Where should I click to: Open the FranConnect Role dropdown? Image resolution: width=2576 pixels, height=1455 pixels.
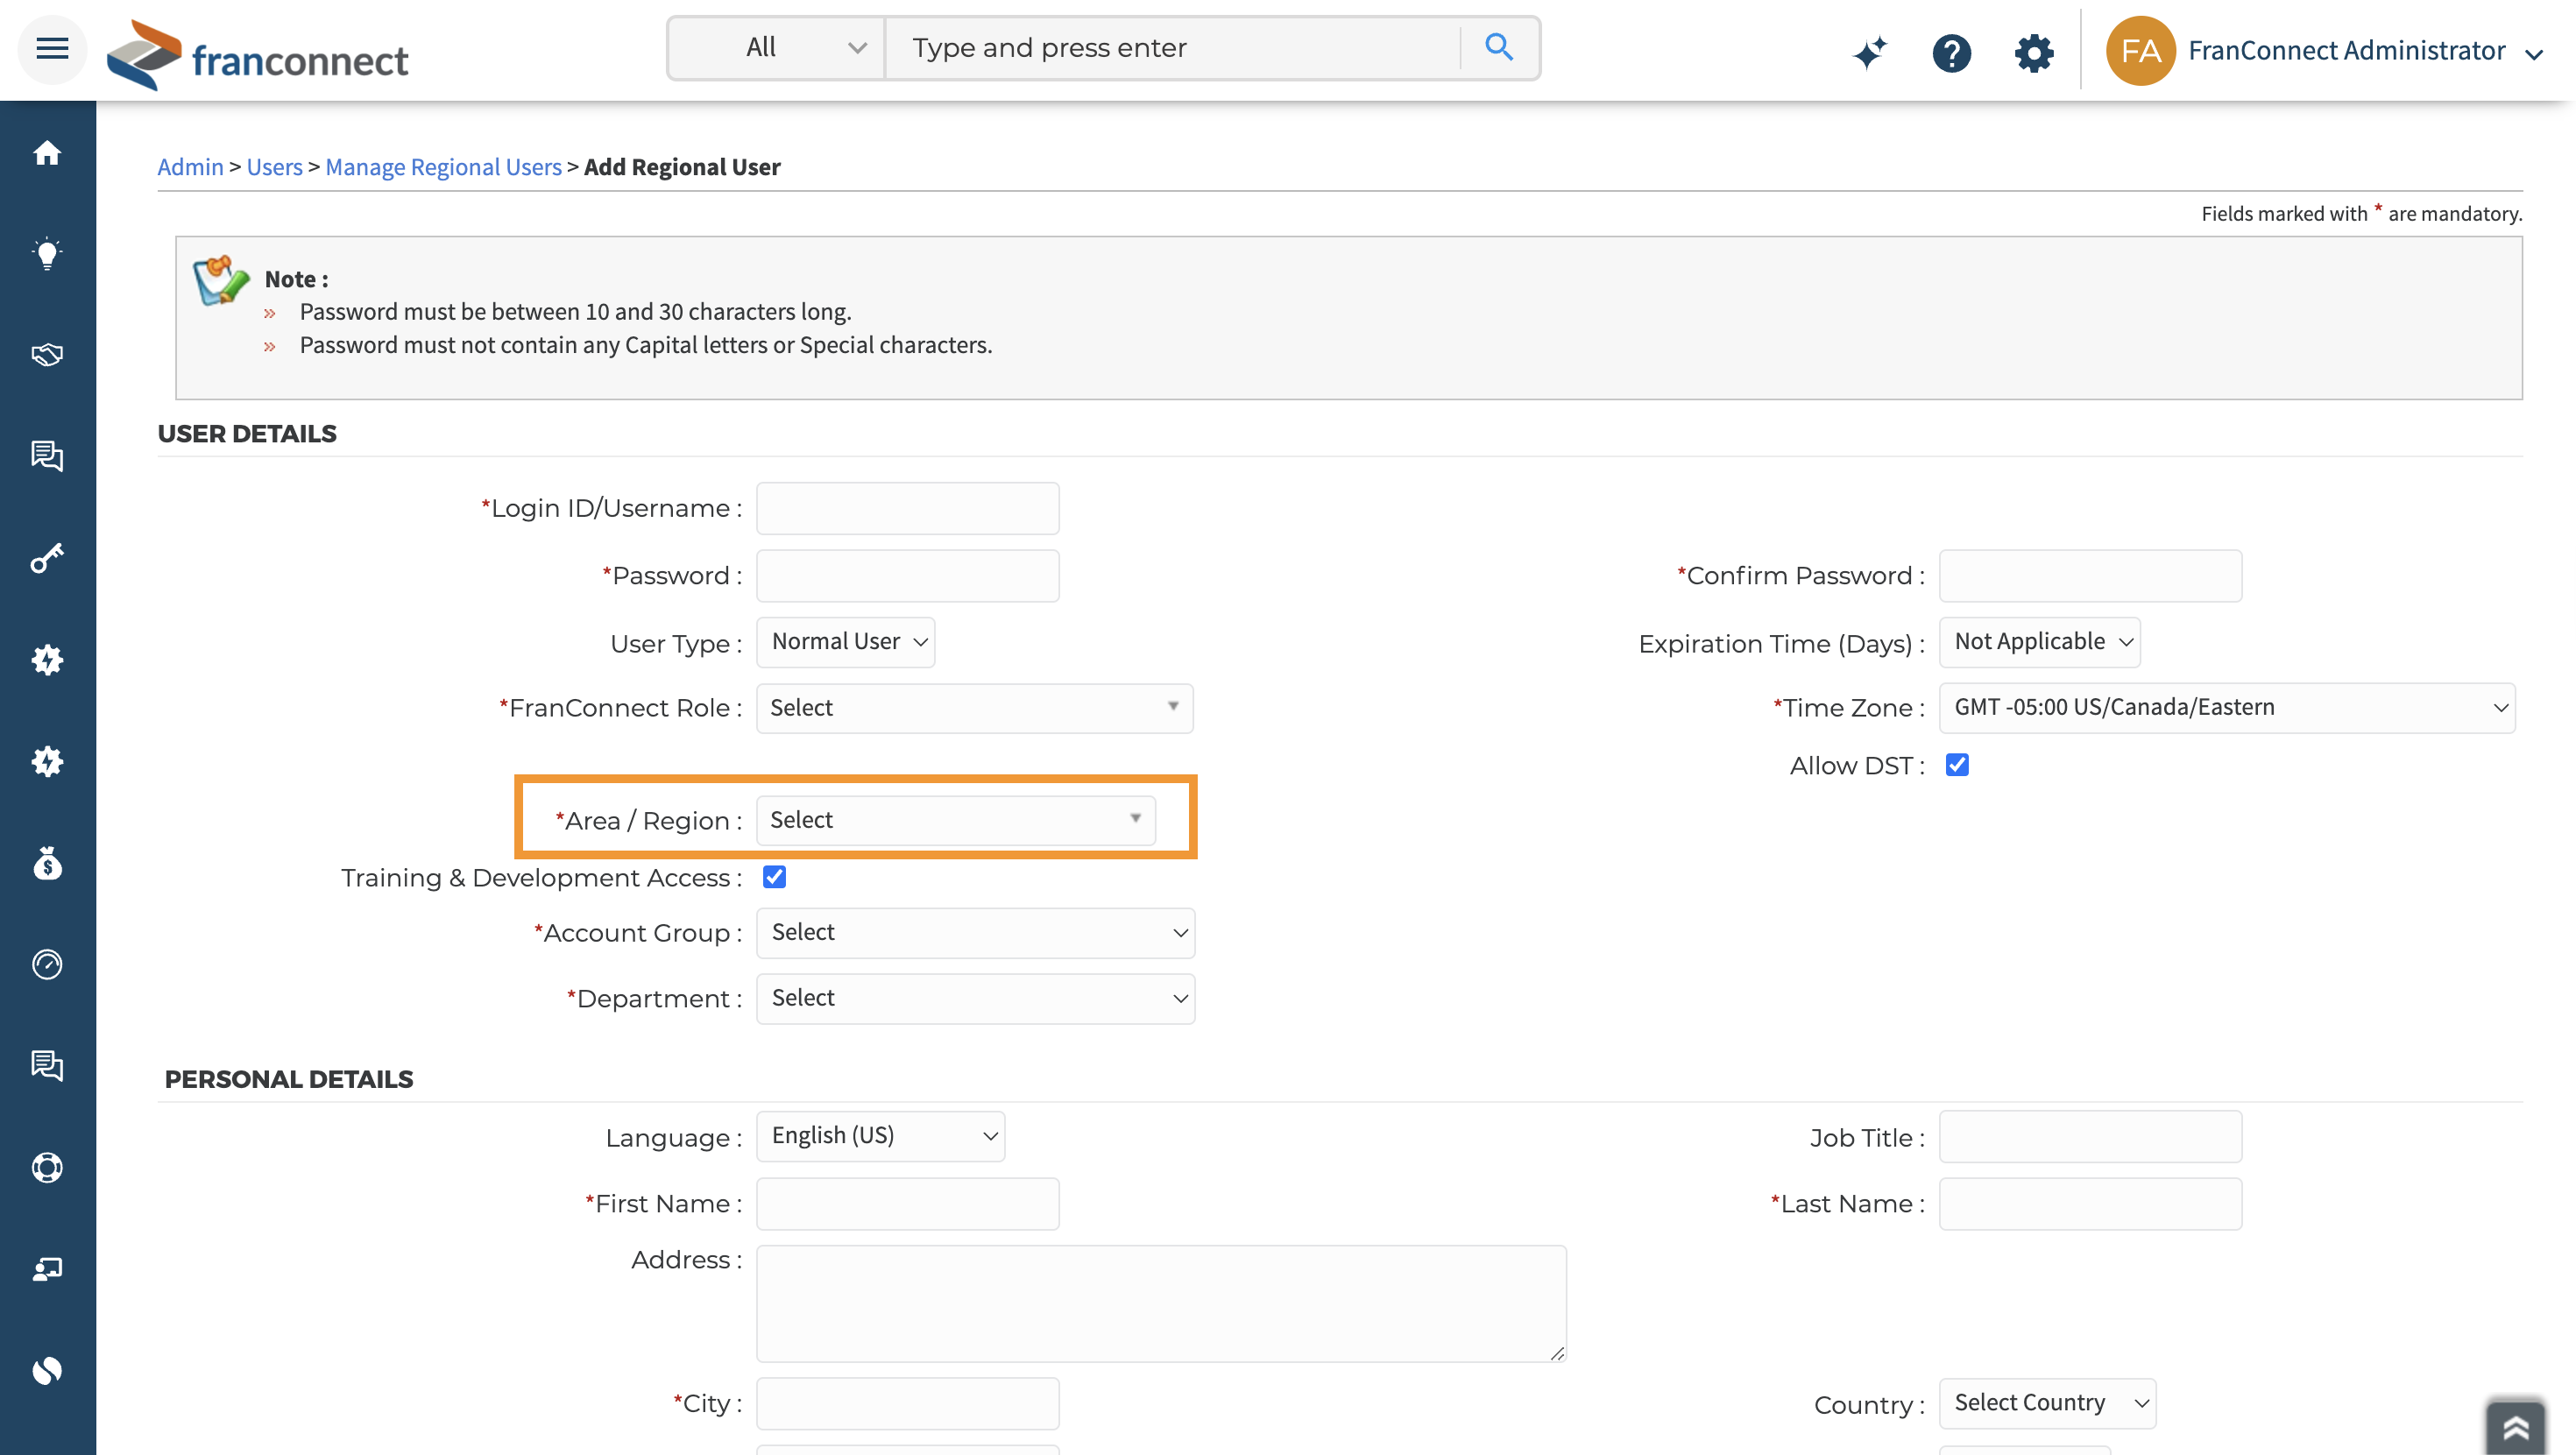[974, 708]
